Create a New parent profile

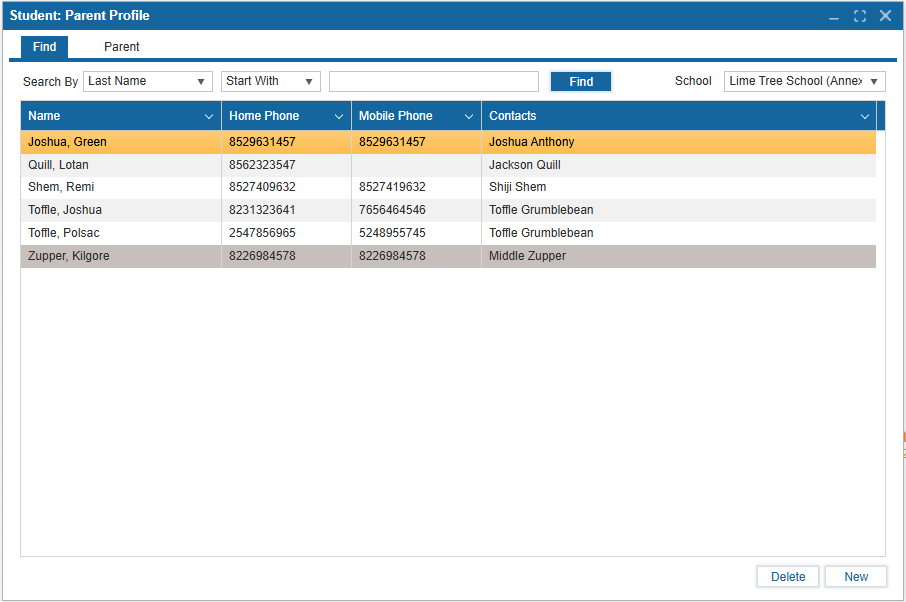tap(856, 577)
